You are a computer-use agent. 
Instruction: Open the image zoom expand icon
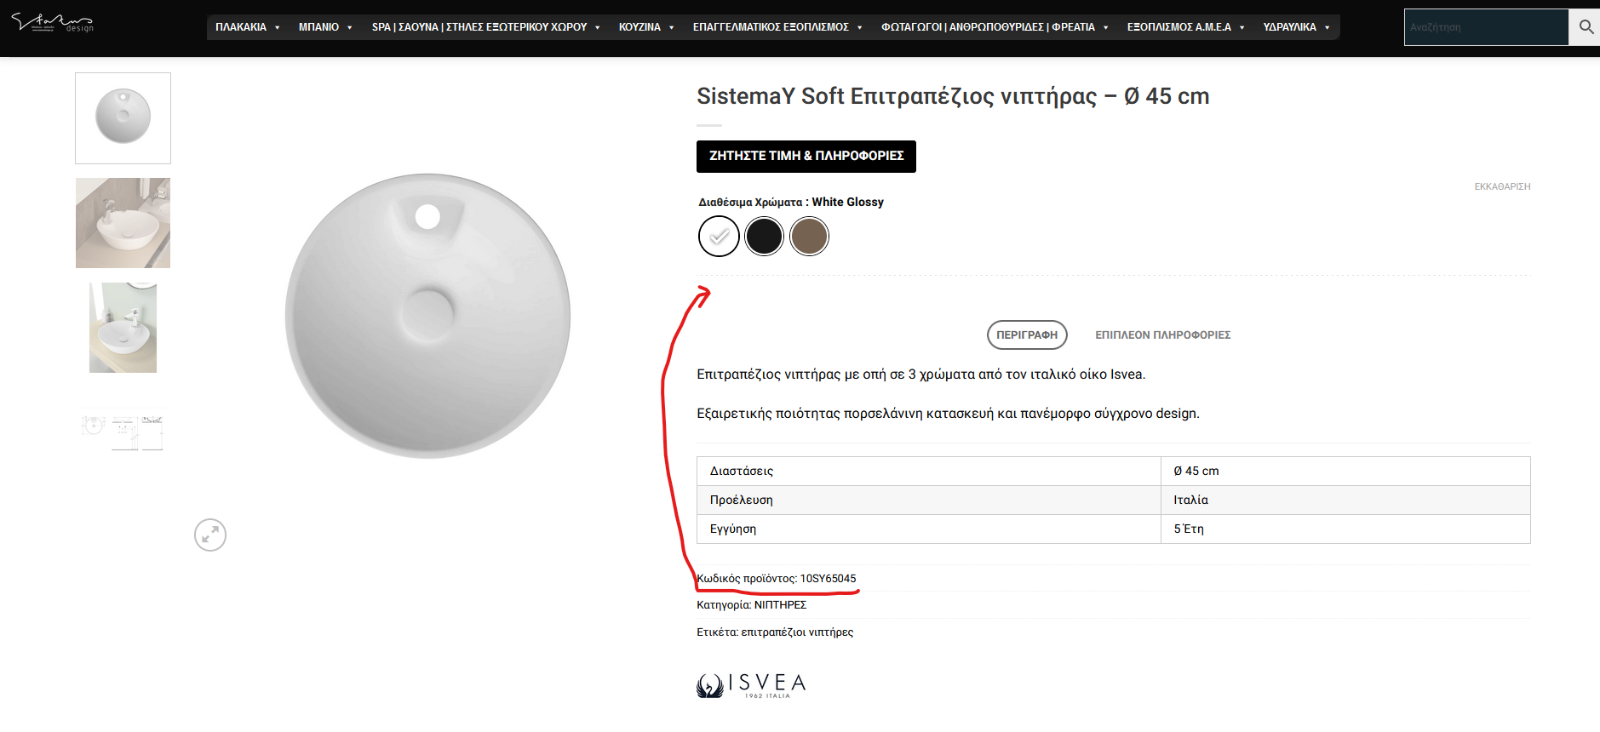(x=210, y=535)
